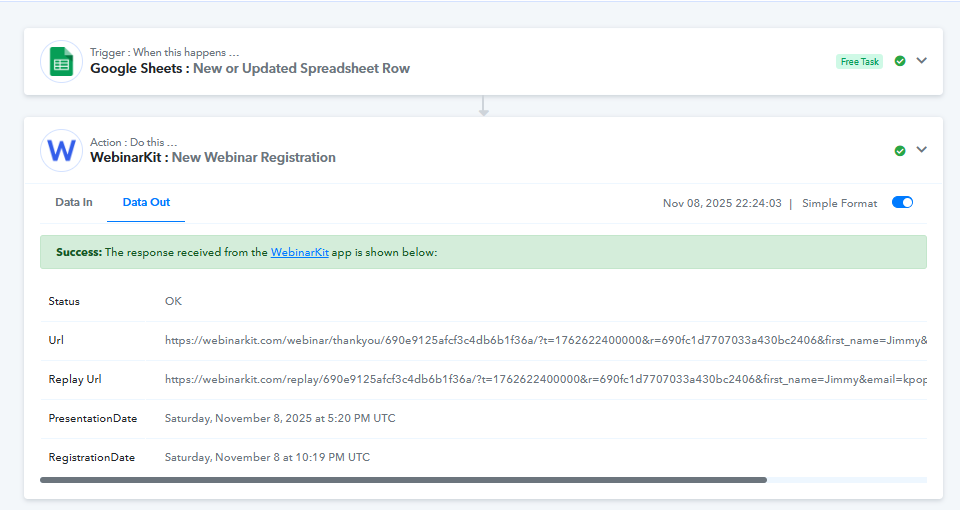This screenshot has height=510, width=960.
Task: Click the WebinarKit W logo icon
Action: pyautogui.click(x=61, y=151)
